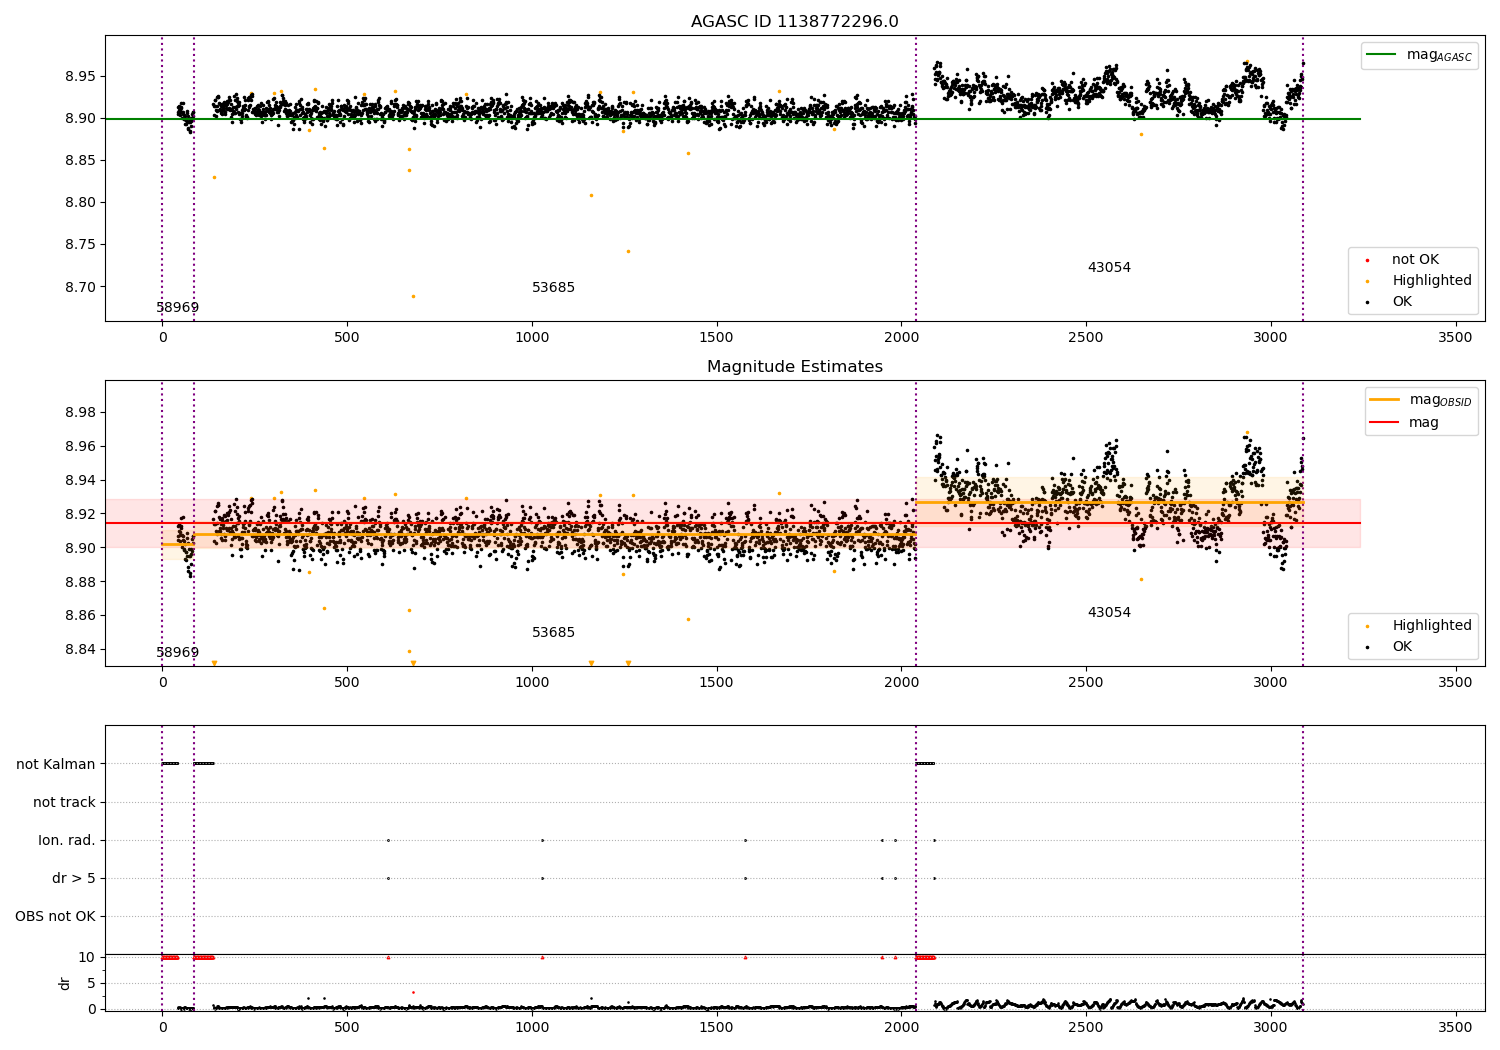Select the mag OBSID legend entry
Viewport: 1500px width, 1050px height.
click(x=1420, y=400)
